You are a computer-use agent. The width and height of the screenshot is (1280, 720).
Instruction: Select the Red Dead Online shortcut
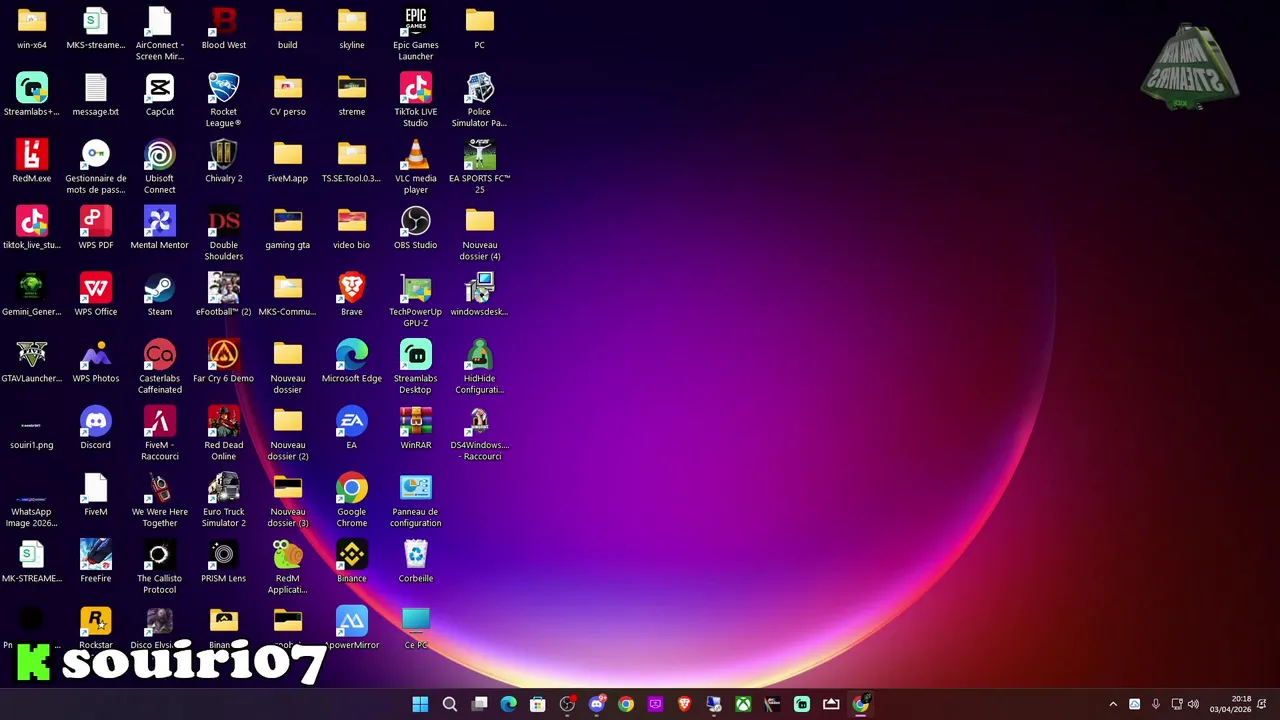[224, 434]
